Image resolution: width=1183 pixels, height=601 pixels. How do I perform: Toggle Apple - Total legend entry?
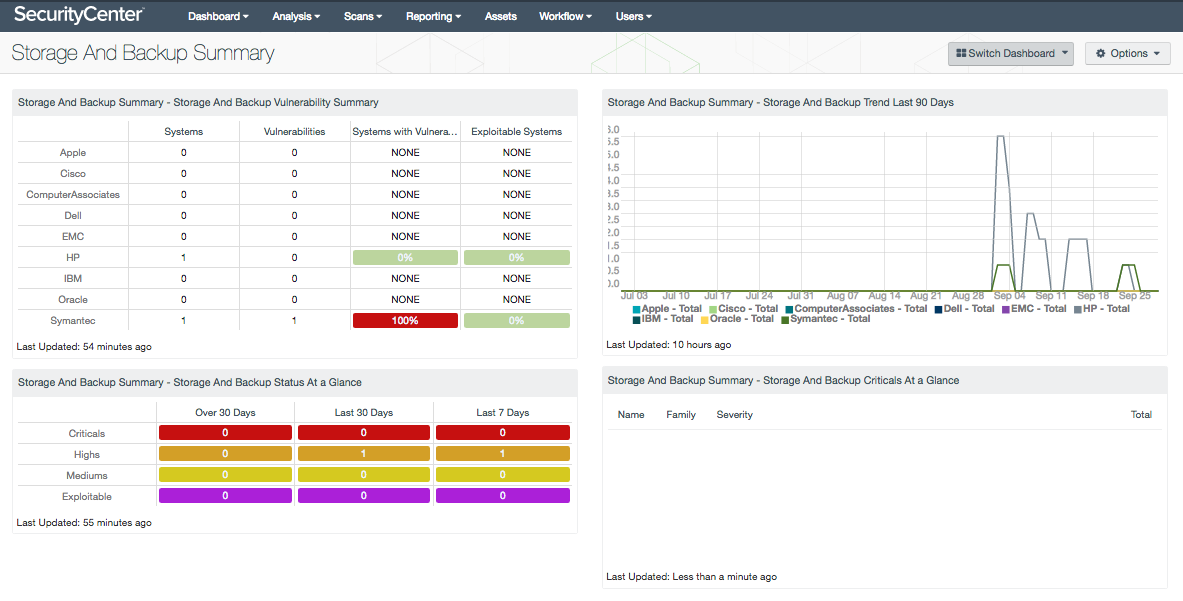tap(667, 308)
